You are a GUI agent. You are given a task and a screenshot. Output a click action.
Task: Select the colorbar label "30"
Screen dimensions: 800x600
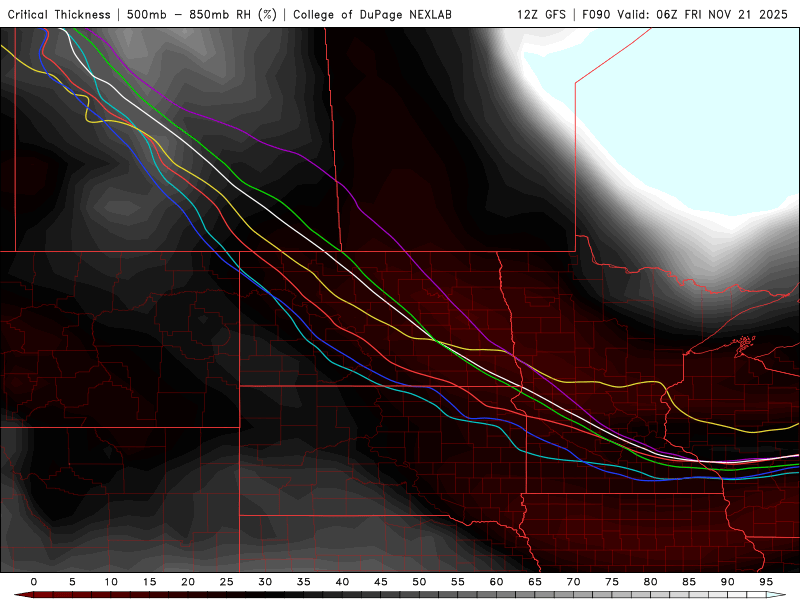[265, 582]
